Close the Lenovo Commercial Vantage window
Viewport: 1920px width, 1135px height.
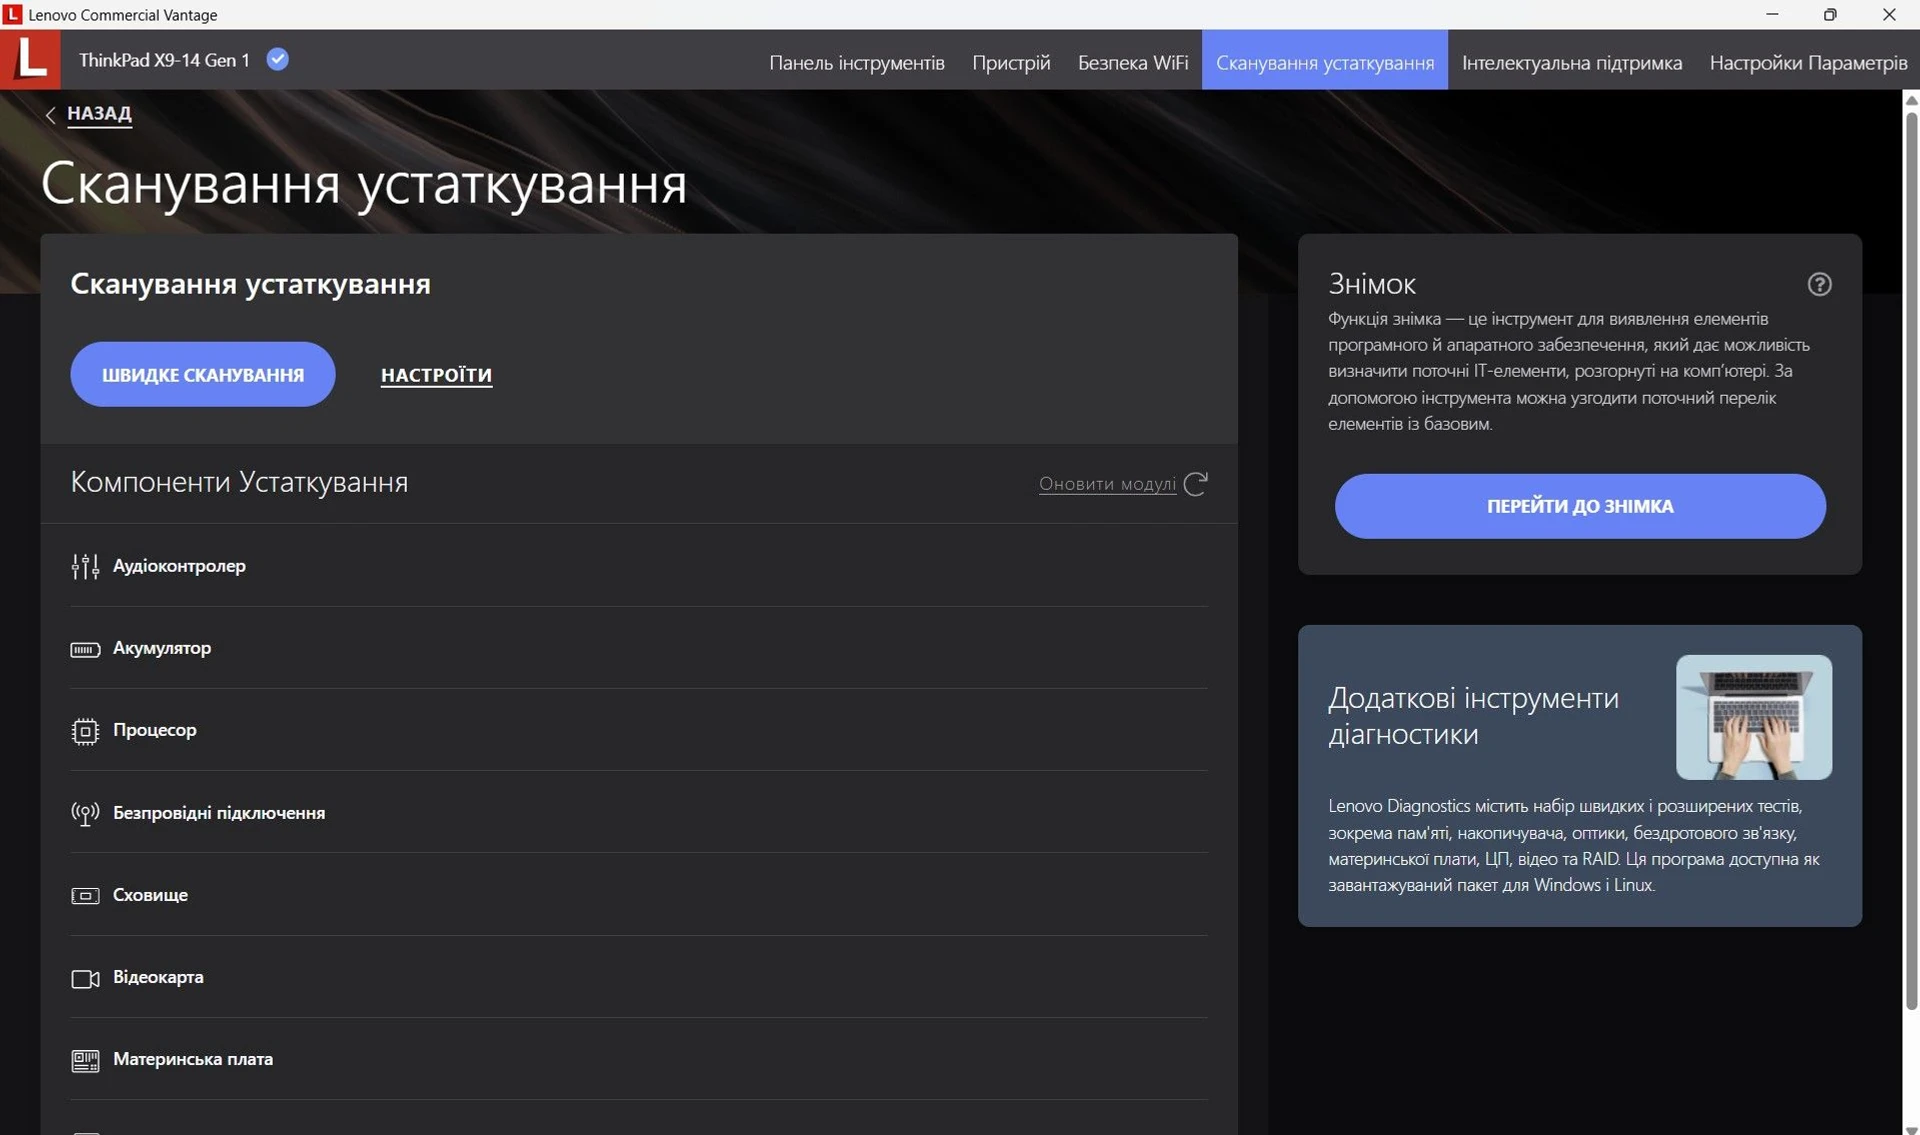pyautogui.click(x=1889, y=14)
